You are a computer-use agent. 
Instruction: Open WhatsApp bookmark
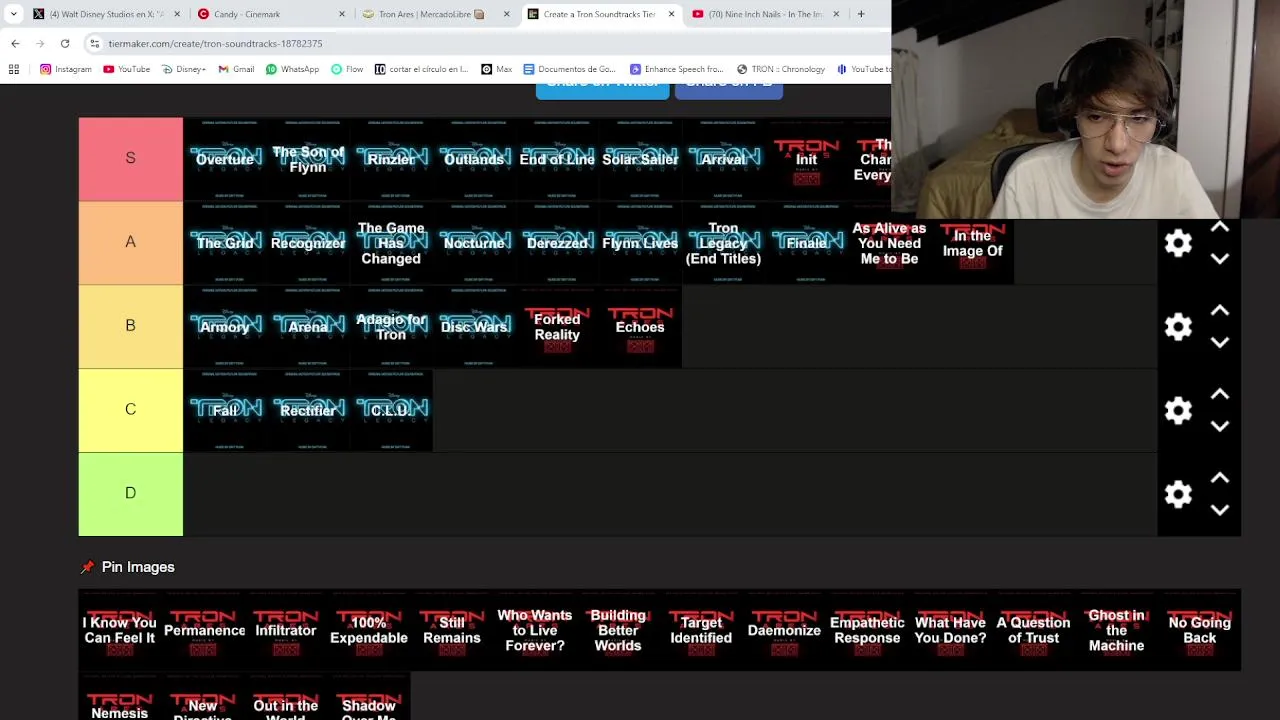point(293,69)
